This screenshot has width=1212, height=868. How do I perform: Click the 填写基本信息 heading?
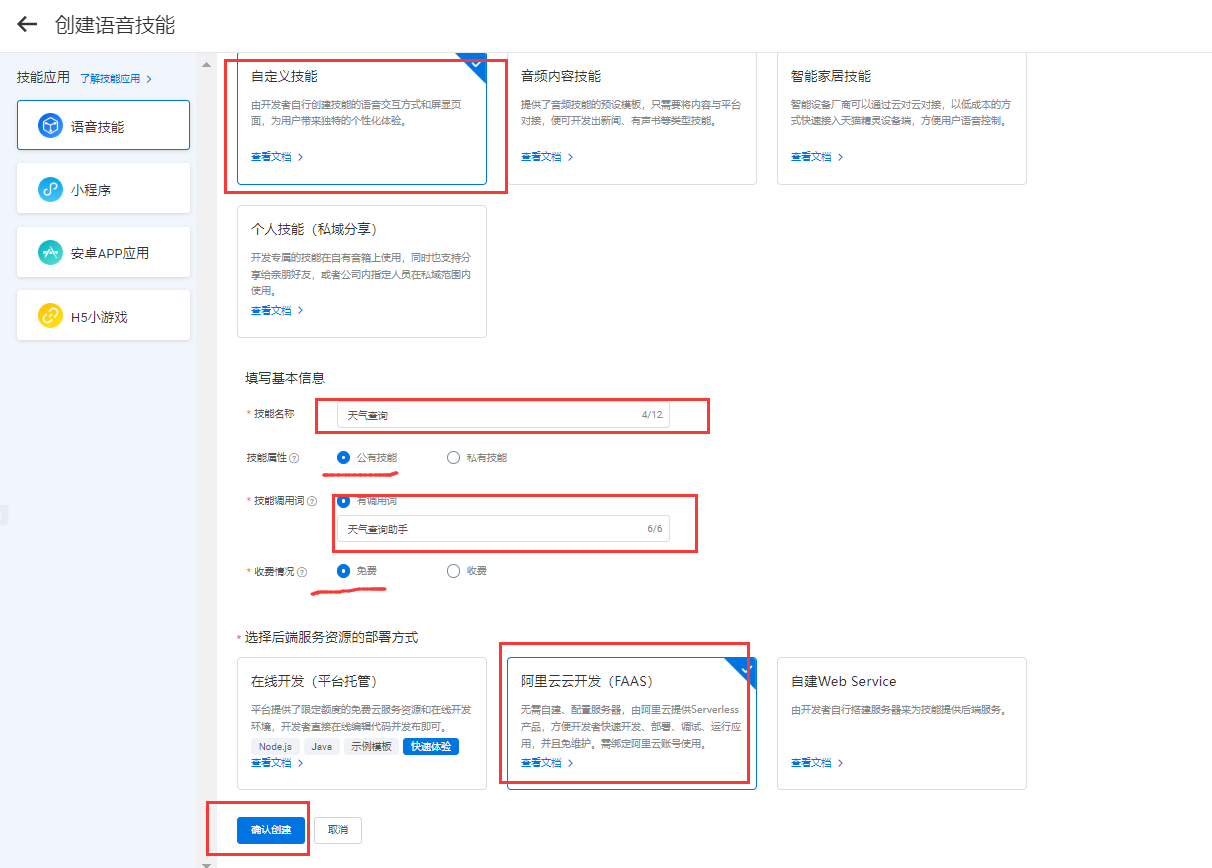[285, 378]
